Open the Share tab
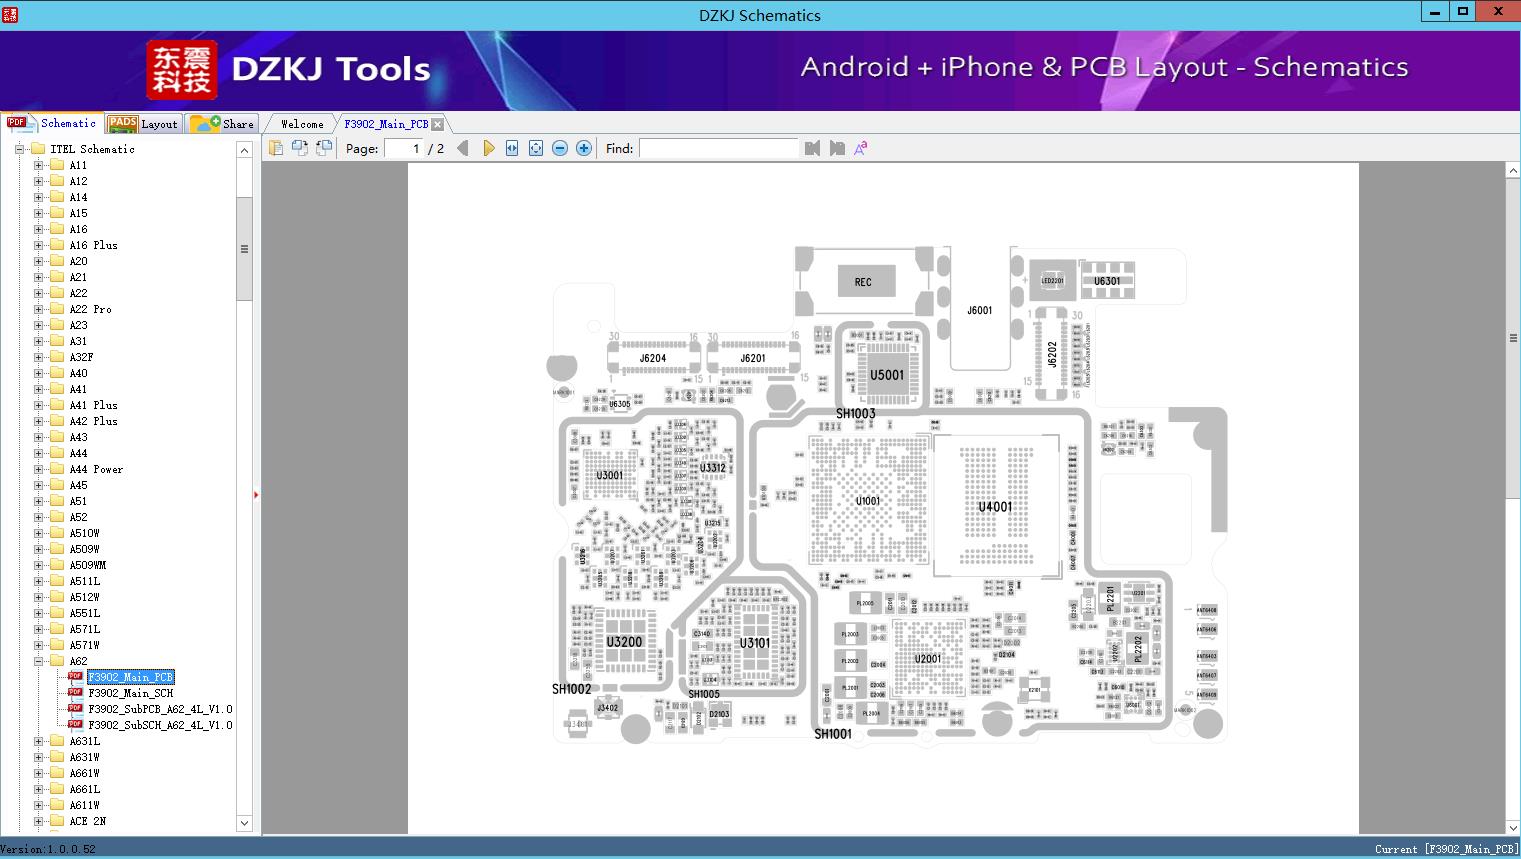Image resolution: width=1521 pixels, height=859 pixels. 222,124
